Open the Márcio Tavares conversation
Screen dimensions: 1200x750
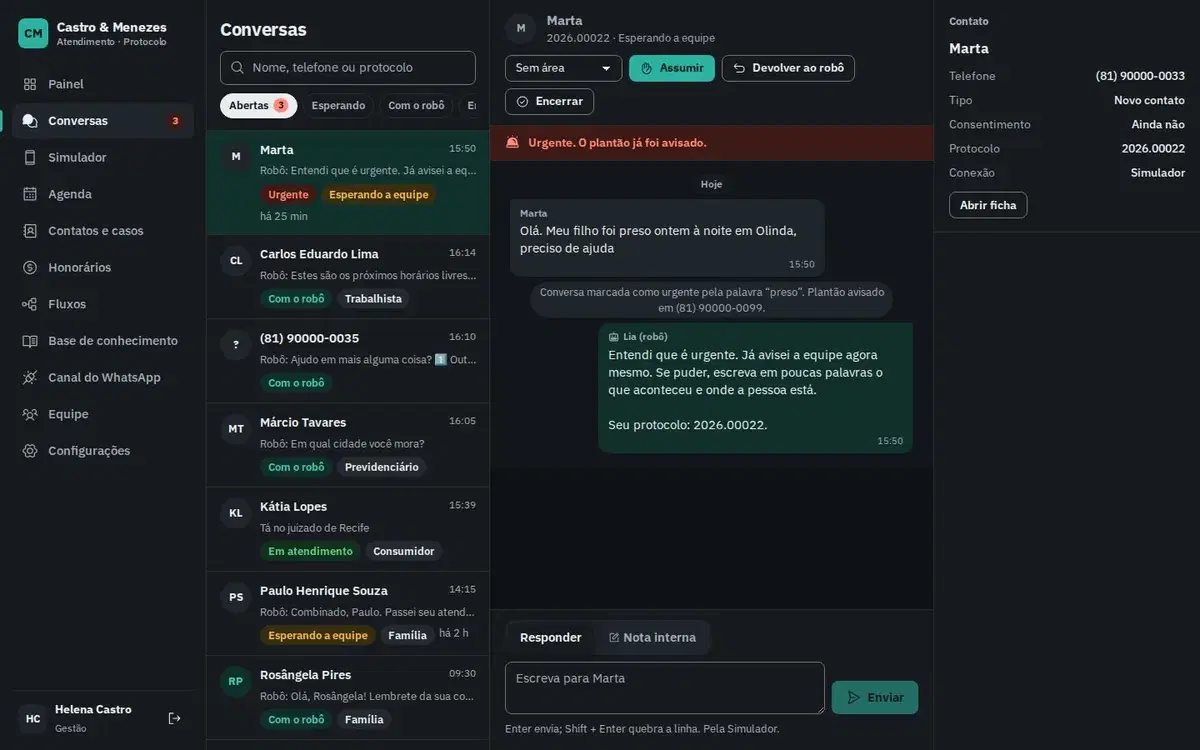click(348, 445)
